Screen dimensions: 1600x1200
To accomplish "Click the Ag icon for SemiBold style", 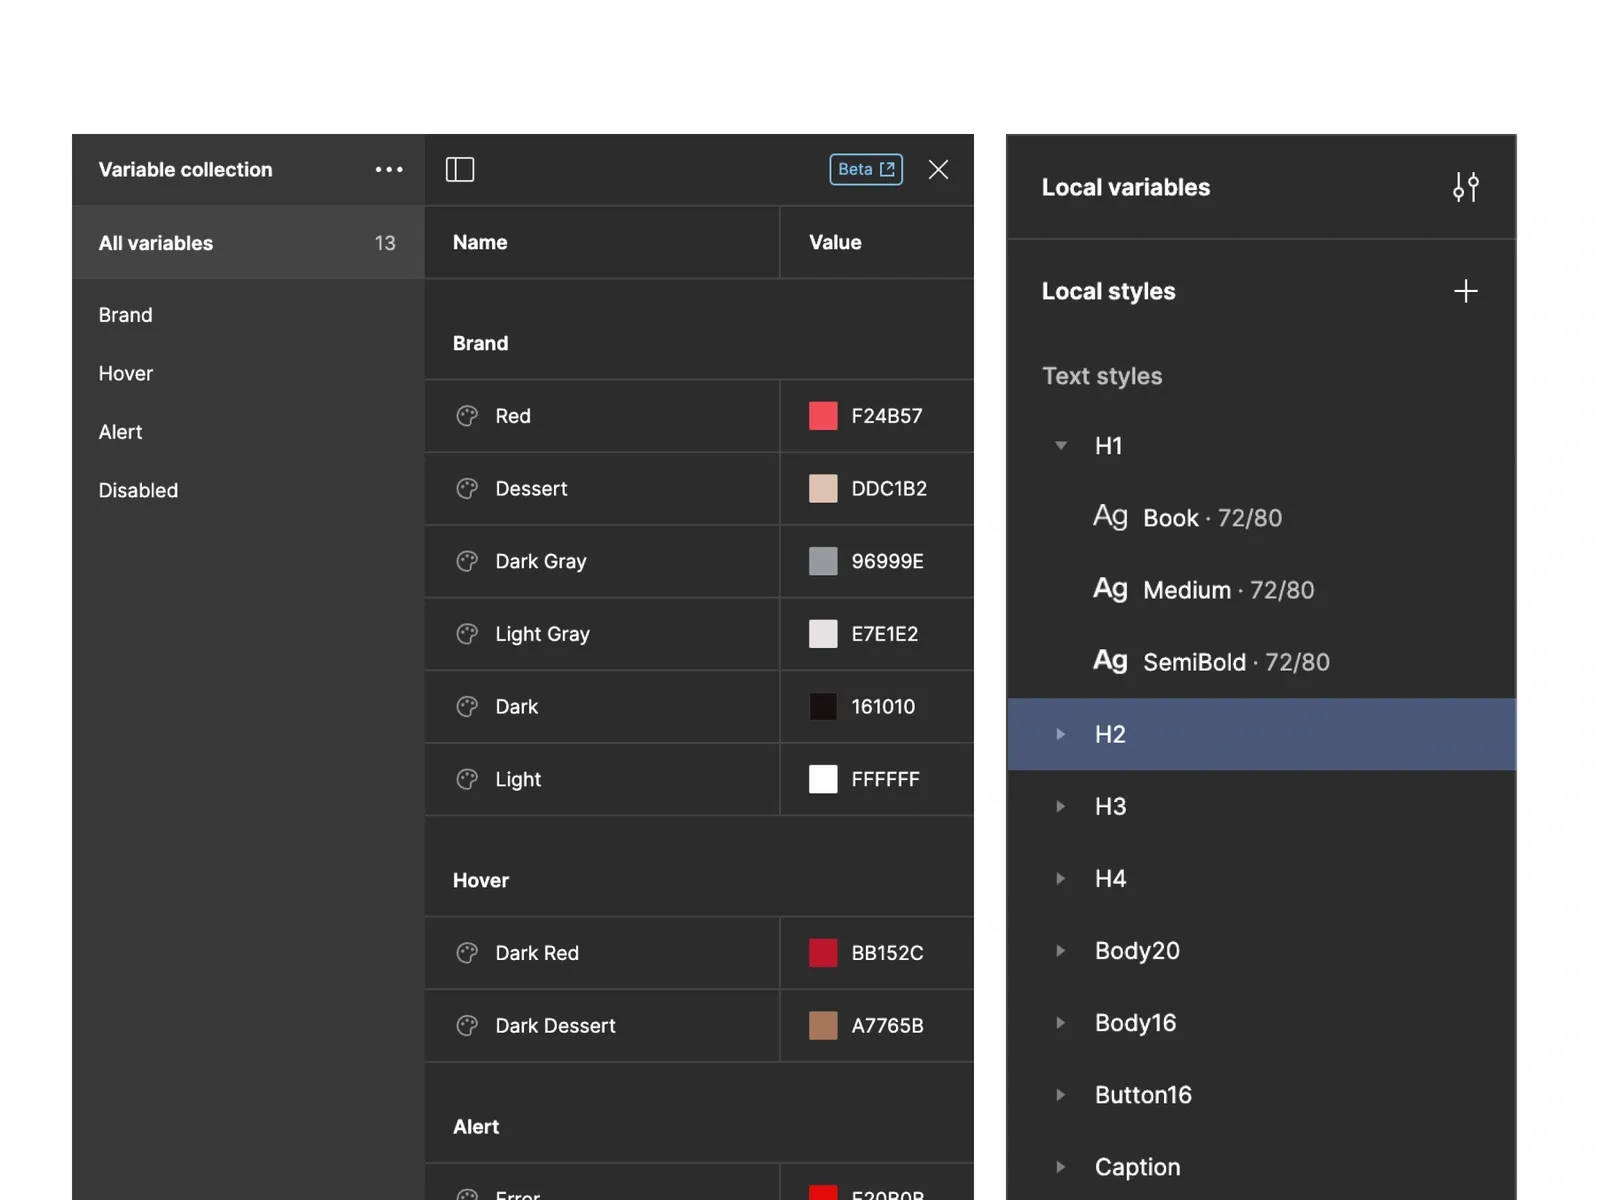I will click(1109, 661).
